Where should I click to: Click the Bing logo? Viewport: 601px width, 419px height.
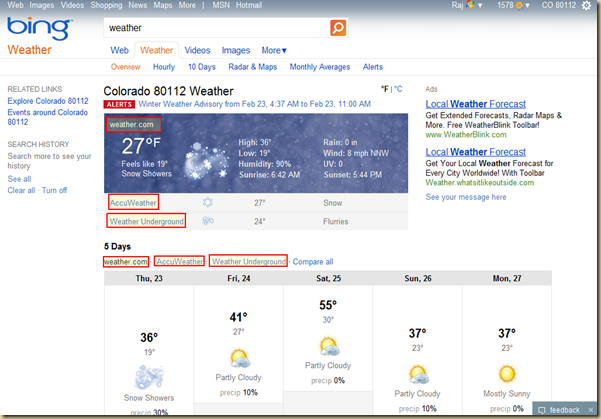coord(39,28)
